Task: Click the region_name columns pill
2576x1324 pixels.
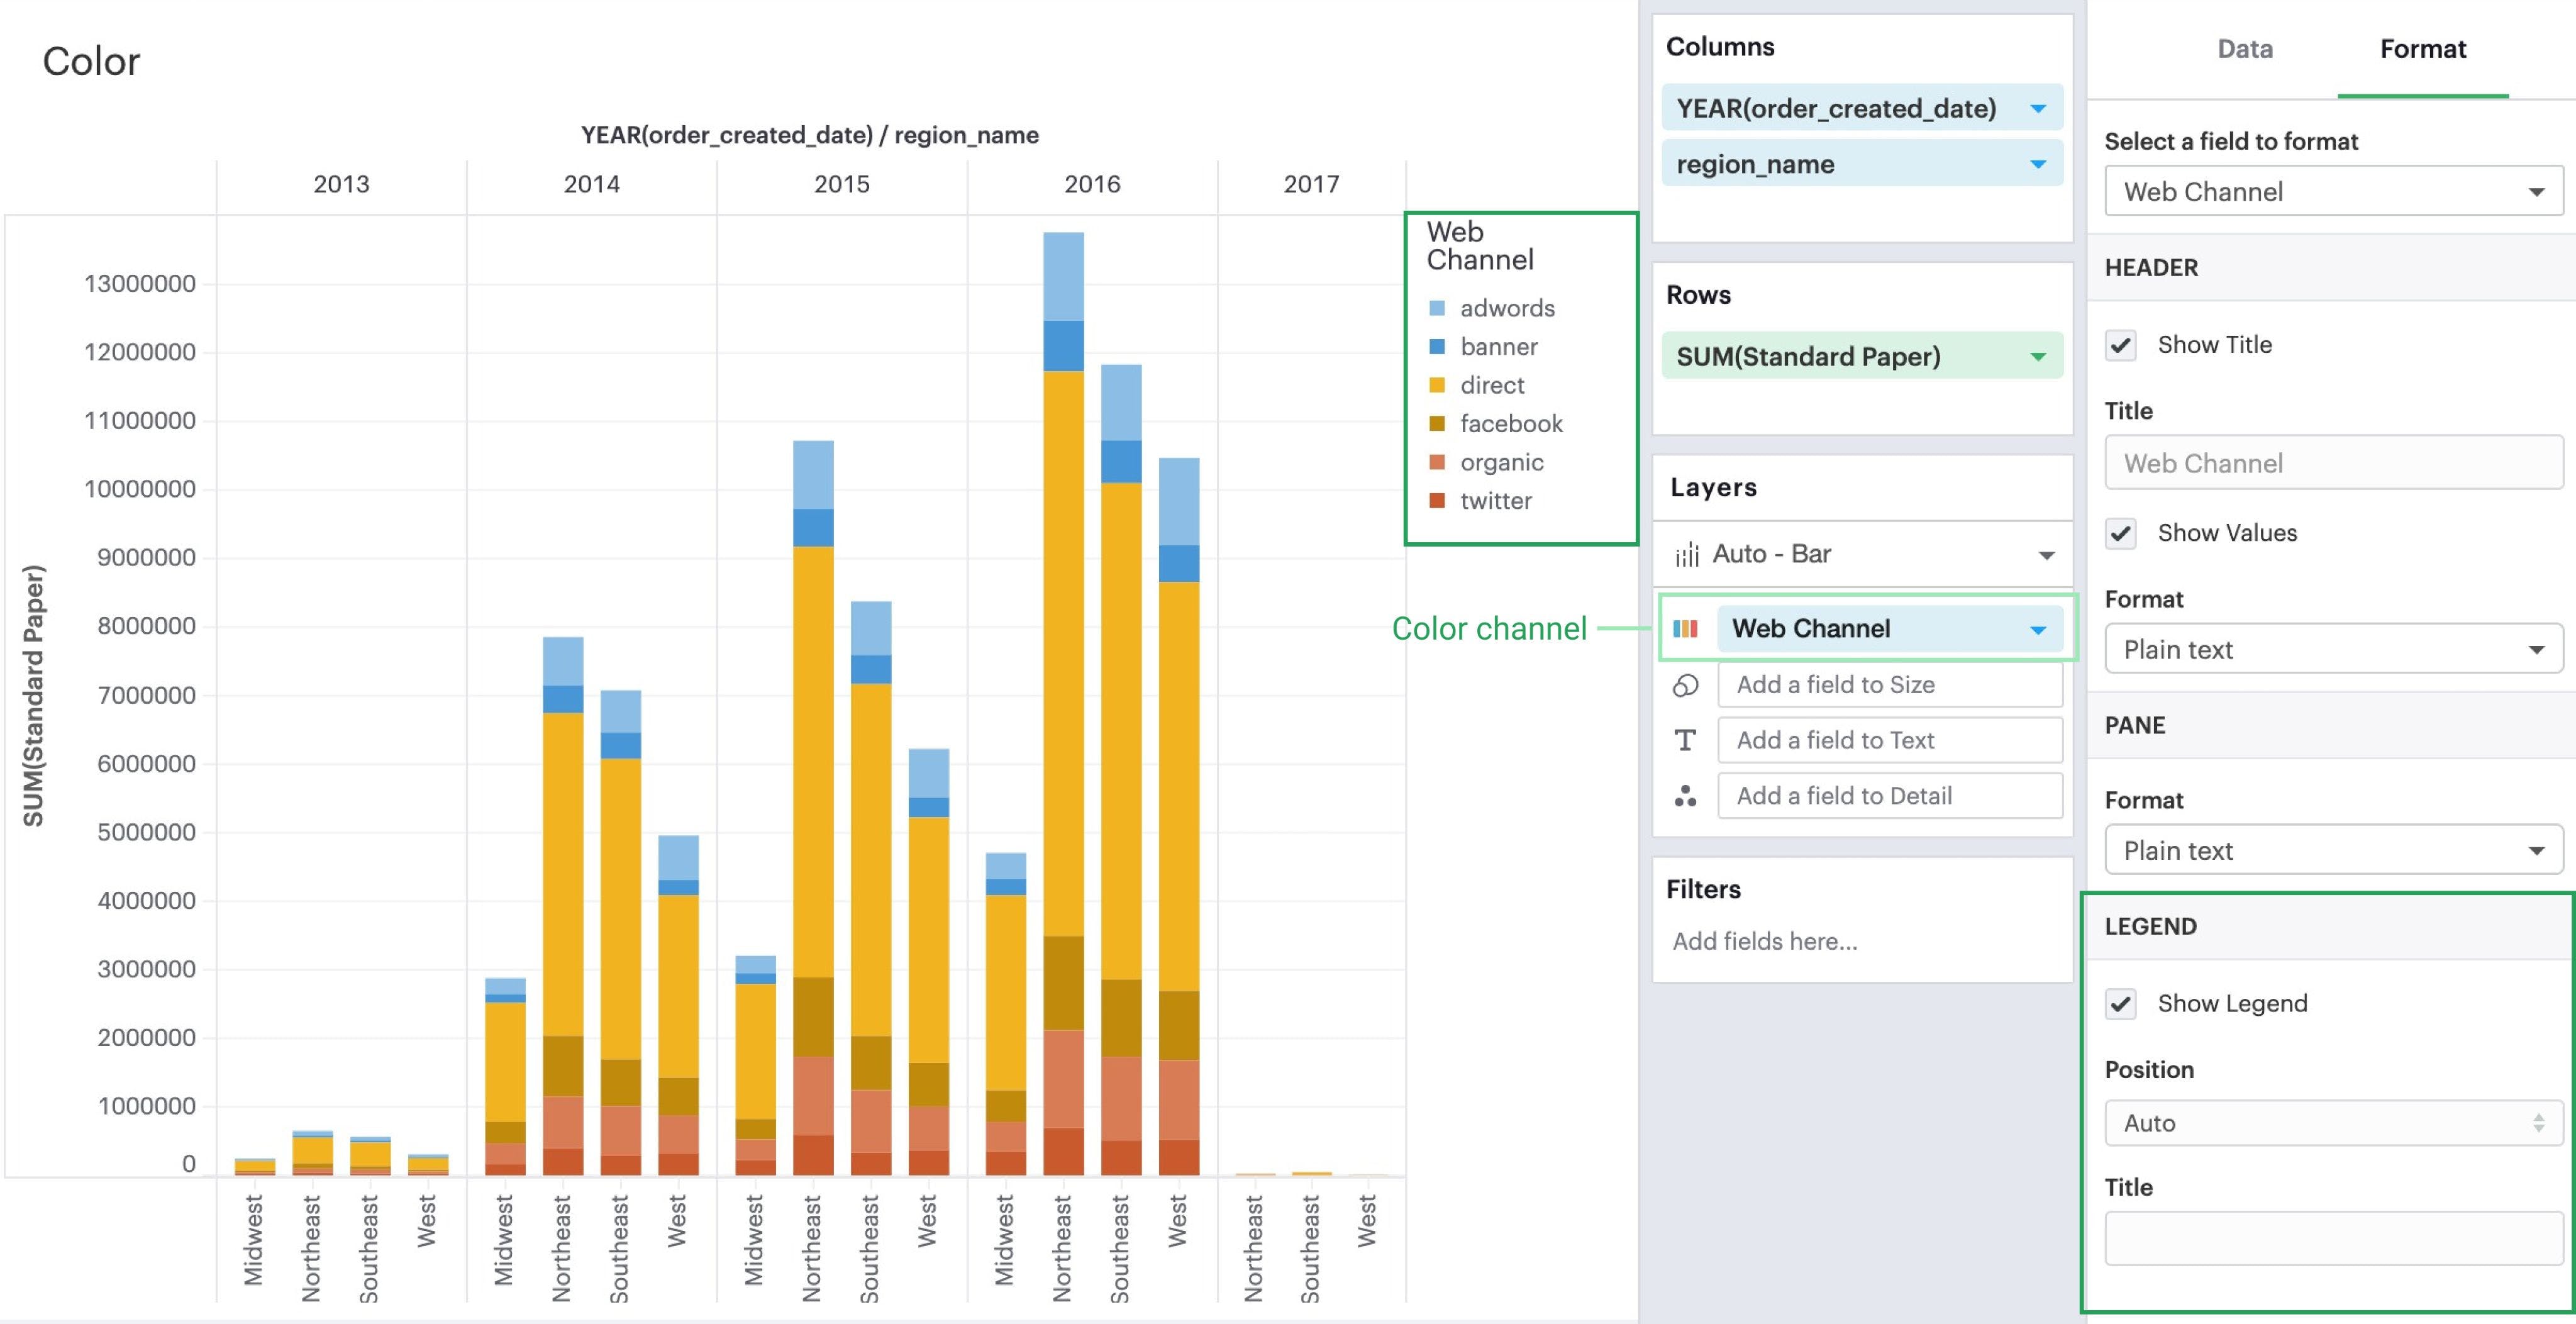Action: tap(1756, 164)
